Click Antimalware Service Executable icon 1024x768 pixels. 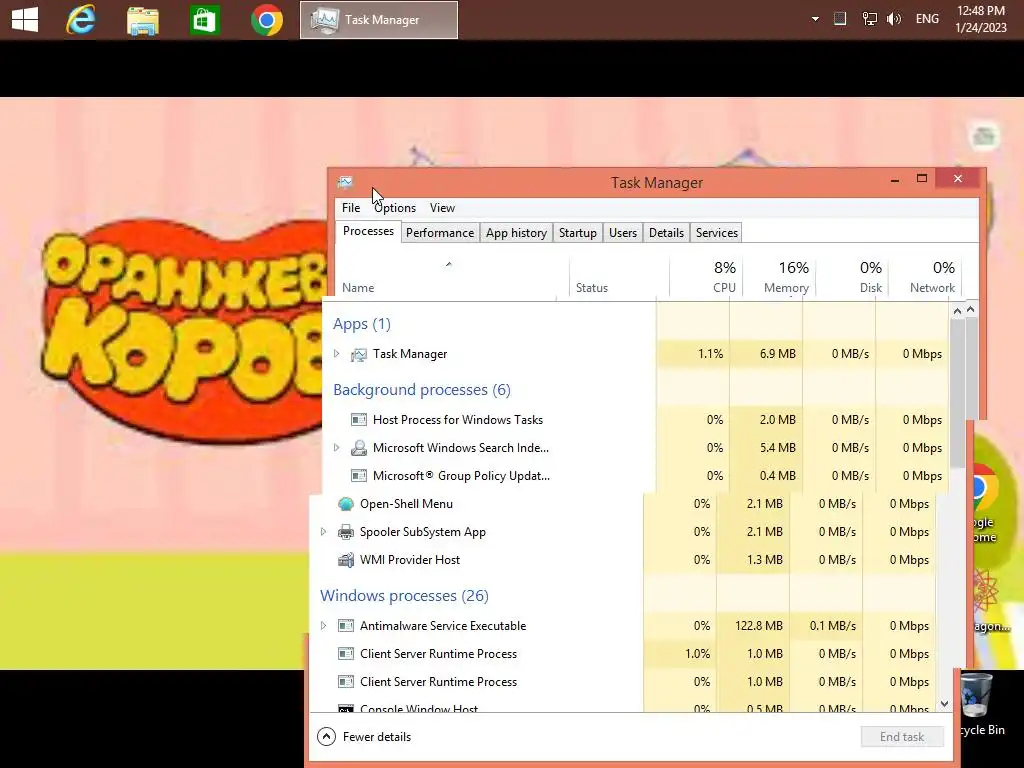pyautogui.click(x=345, y=626)
